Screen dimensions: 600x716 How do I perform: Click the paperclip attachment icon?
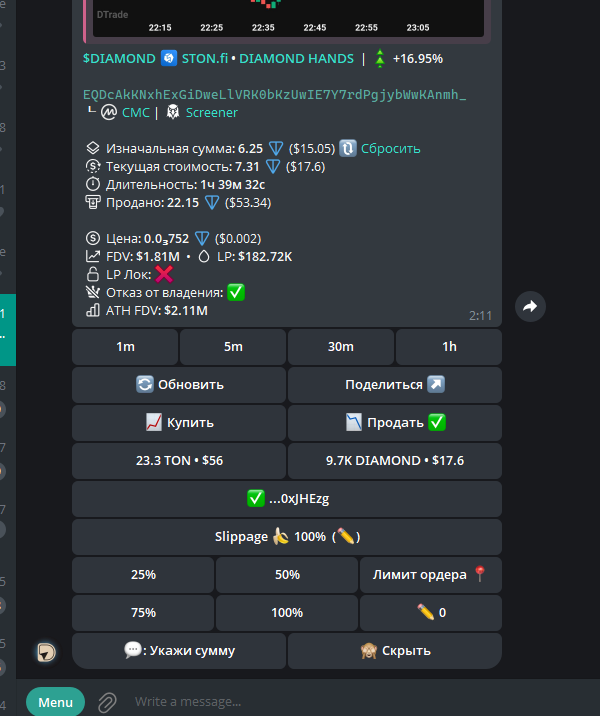click(107, 702)
